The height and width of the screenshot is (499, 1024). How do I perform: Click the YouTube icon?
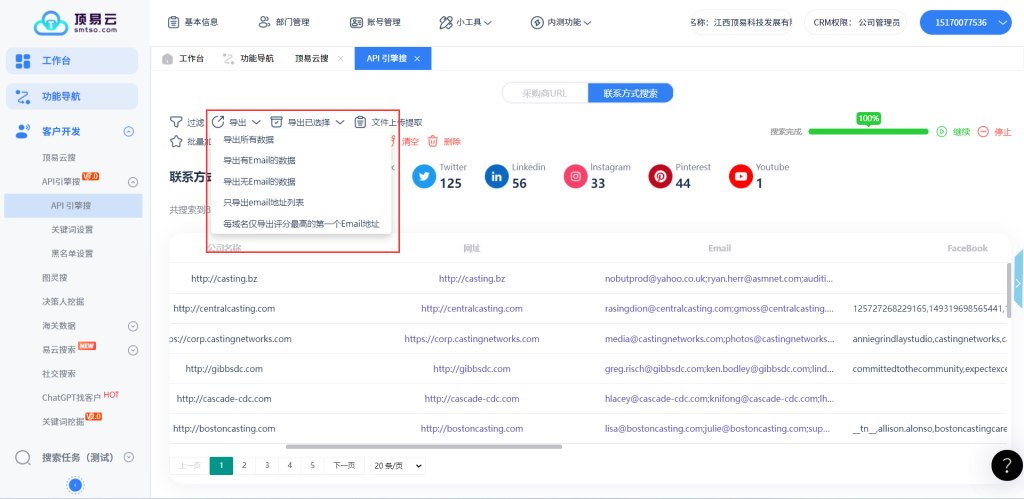click(x=740, y=177)
